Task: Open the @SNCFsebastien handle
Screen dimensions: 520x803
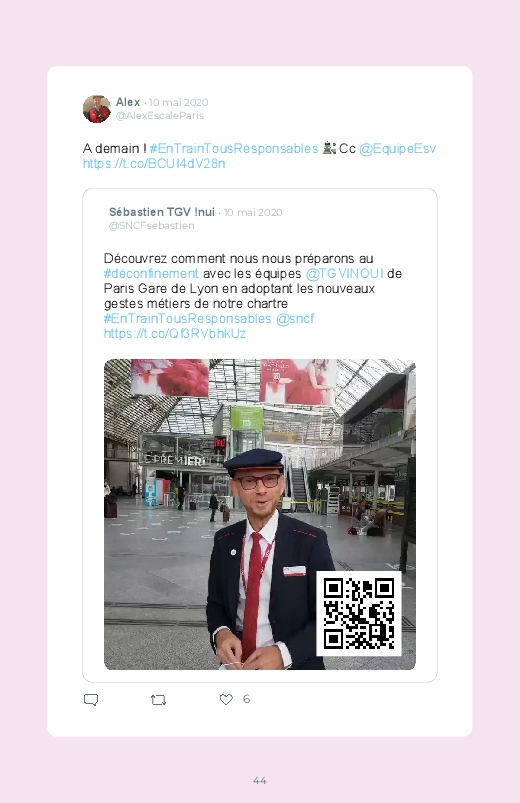Action: [x=152, y=226]
